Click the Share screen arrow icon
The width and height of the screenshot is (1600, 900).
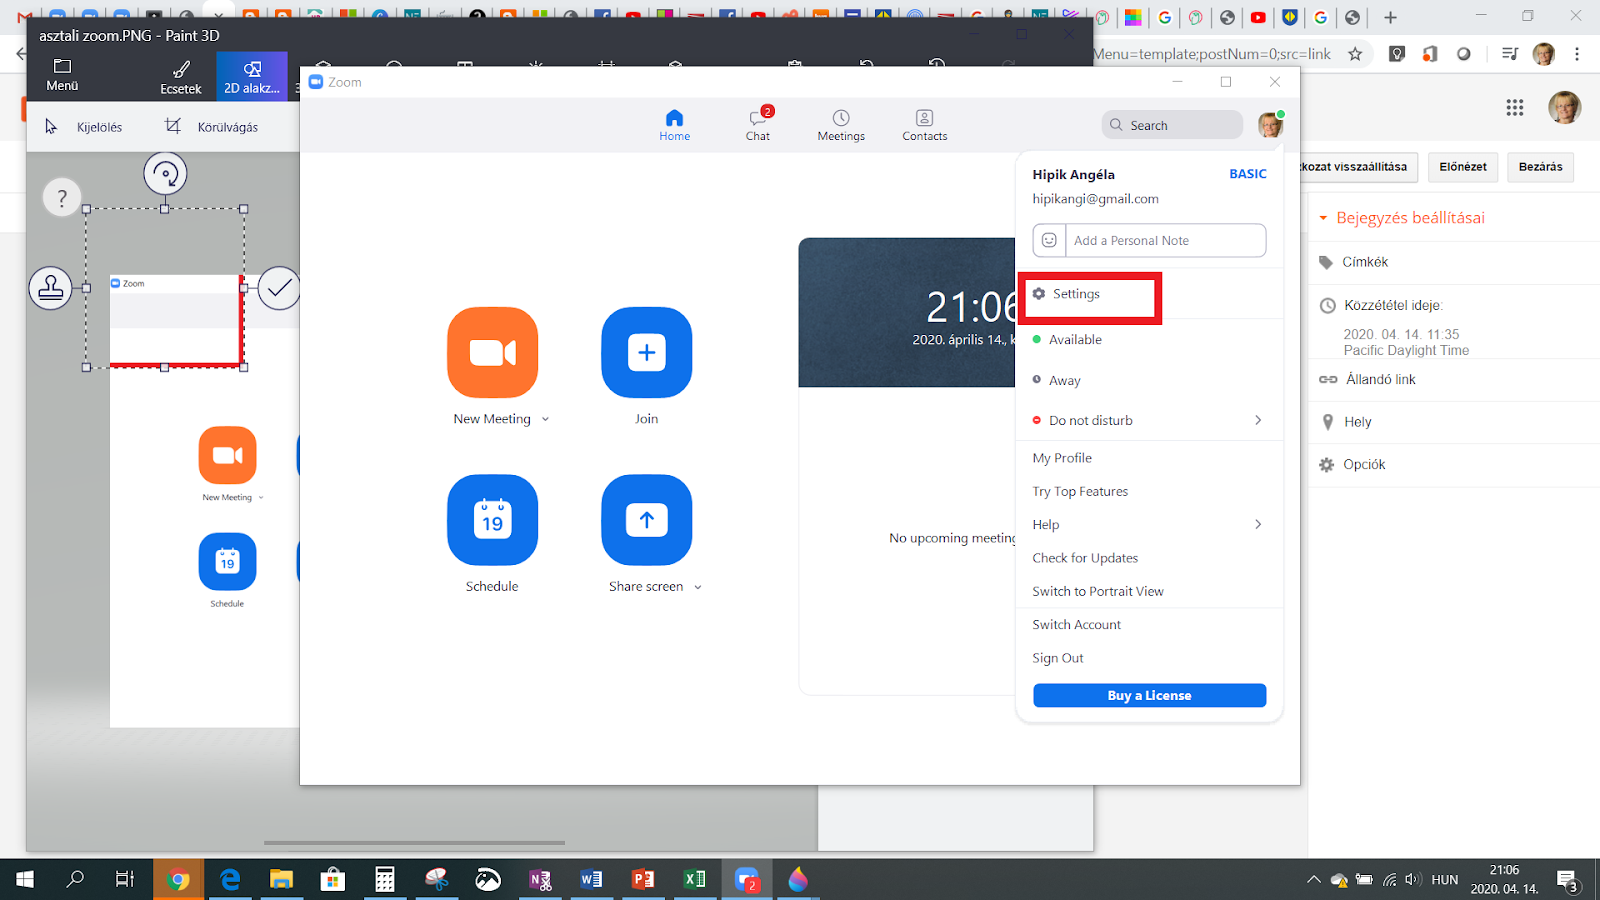coord(646,520)
